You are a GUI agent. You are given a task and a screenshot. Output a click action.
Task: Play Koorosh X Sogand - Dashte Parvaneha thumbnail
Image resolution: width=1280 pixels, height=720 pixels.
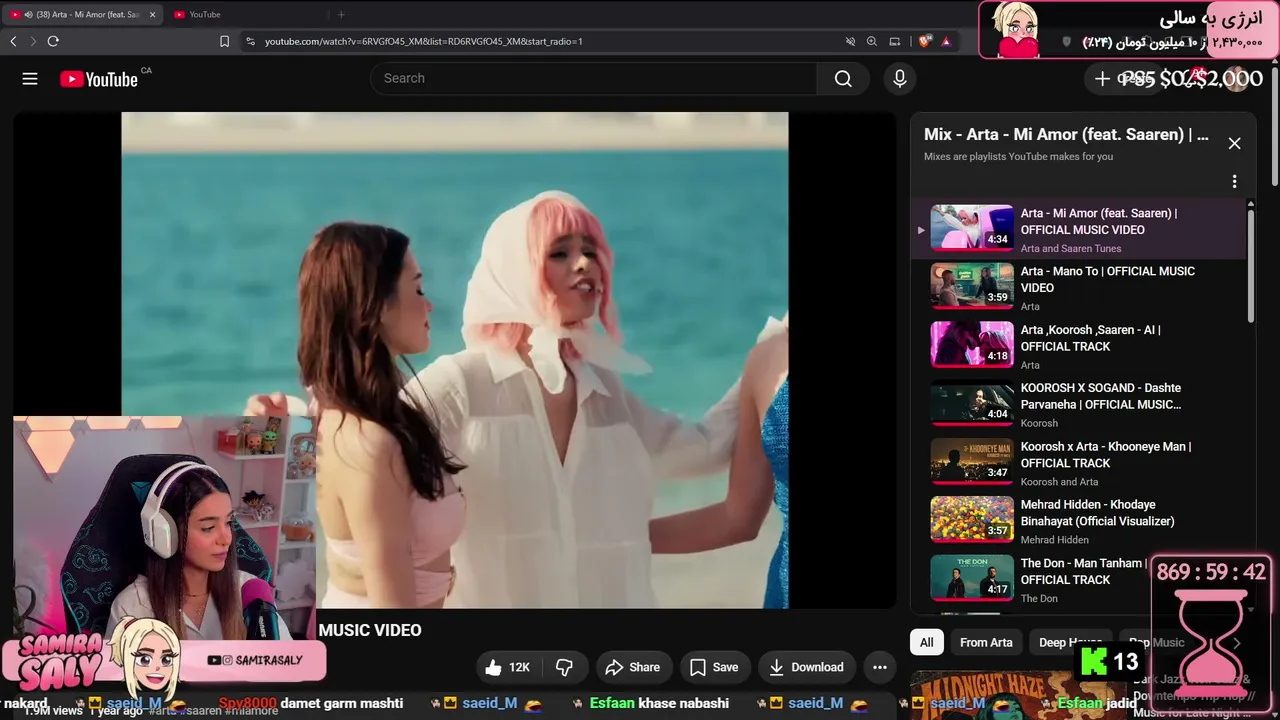972,403
